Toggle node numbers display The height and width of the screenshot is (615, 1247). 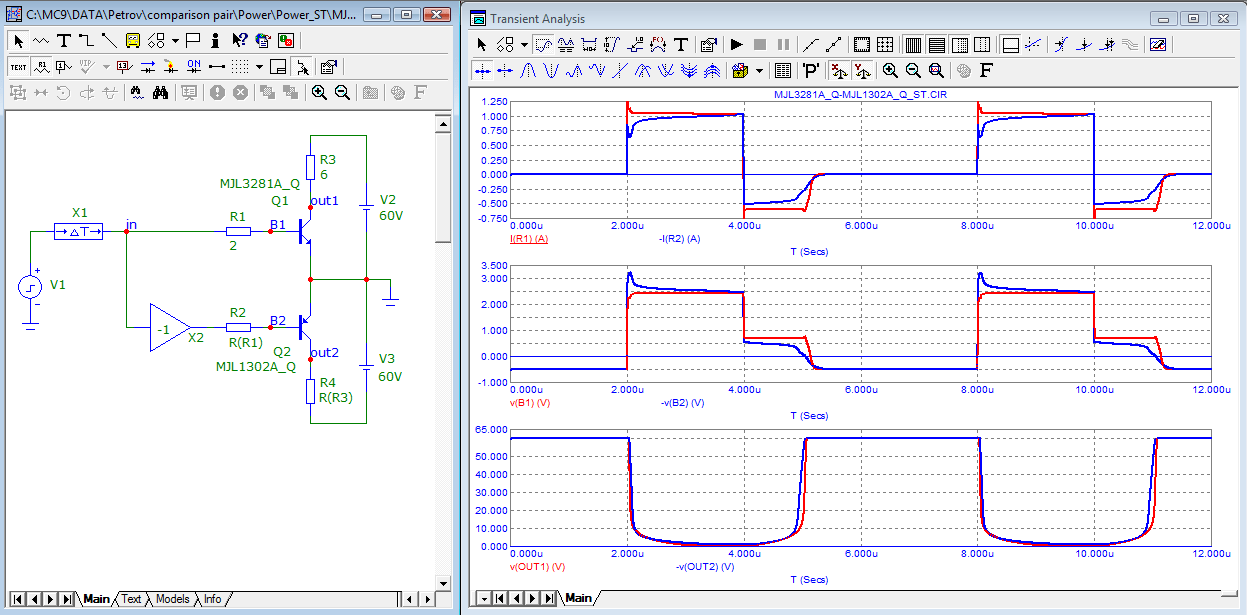point(64,67)
